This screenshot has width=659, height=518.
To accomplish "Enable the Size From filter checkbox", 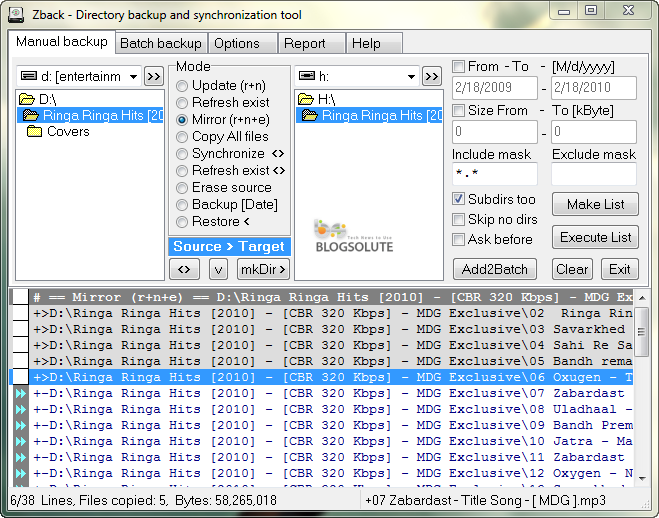I will [458, 110].
